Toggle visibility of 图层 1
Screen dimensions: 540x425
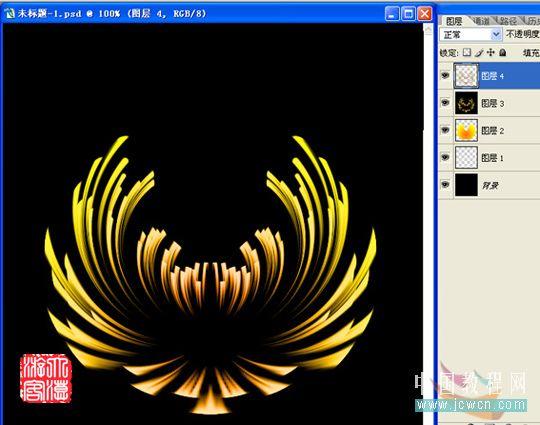(445, 157)
